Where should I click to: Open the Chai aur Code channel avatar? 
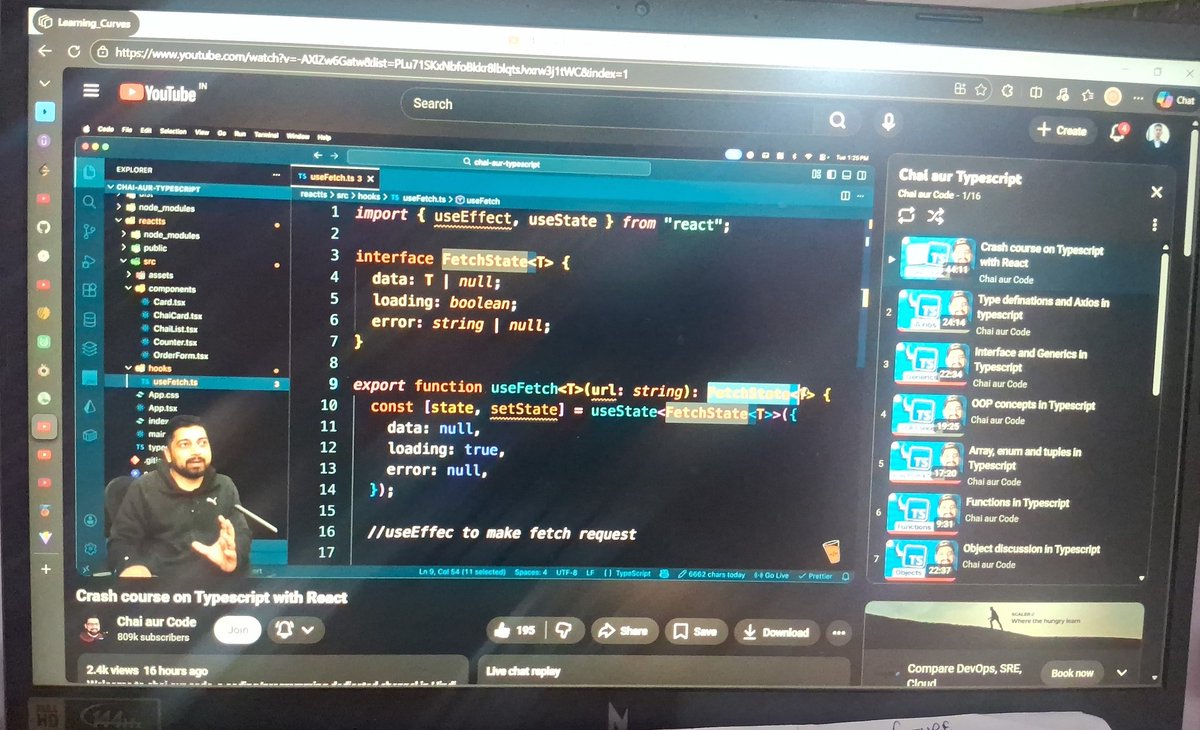coord(92,629)
